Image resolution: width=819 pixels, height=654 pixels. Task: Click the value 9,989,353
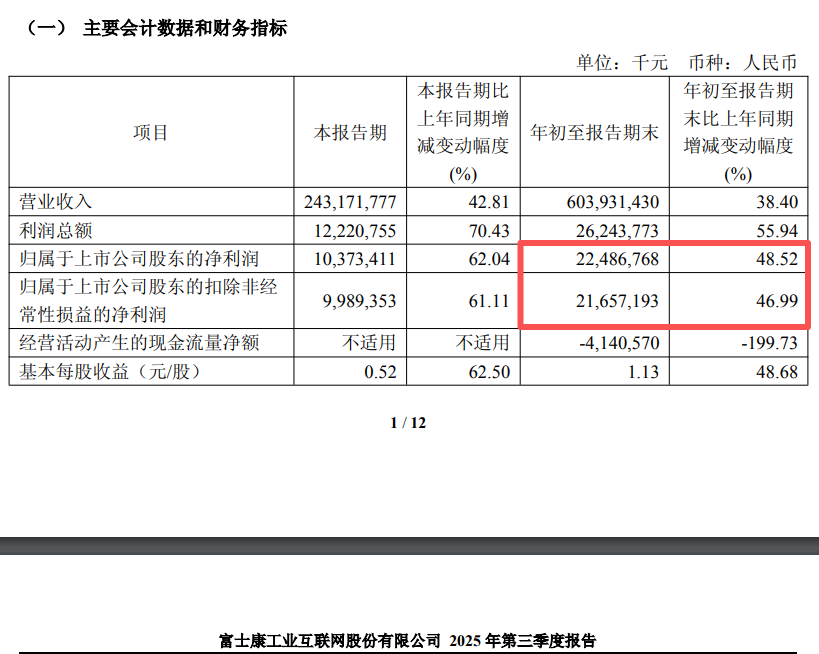pyautogui.click(x=359, y=301)
